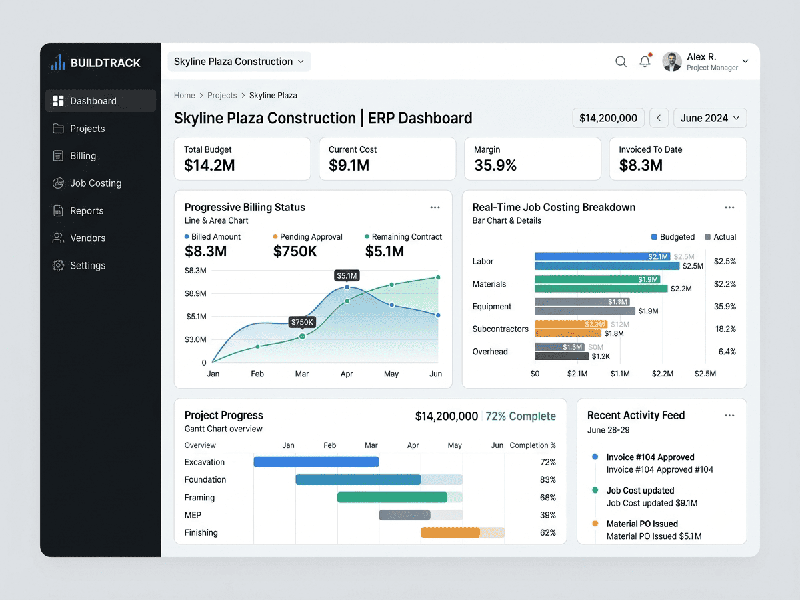This screenshot has width=800, height=600.
Task: Open the June 2024 date dropdown
Action: coord(710,118)
